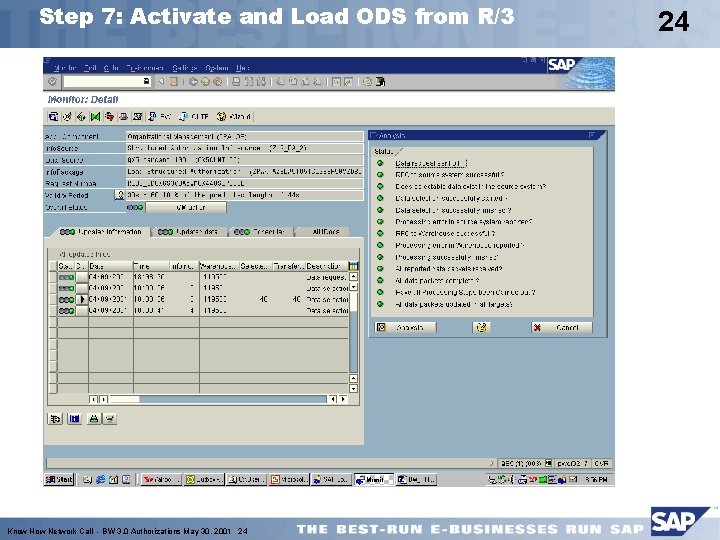Open the Settings menu

[185, 68]
